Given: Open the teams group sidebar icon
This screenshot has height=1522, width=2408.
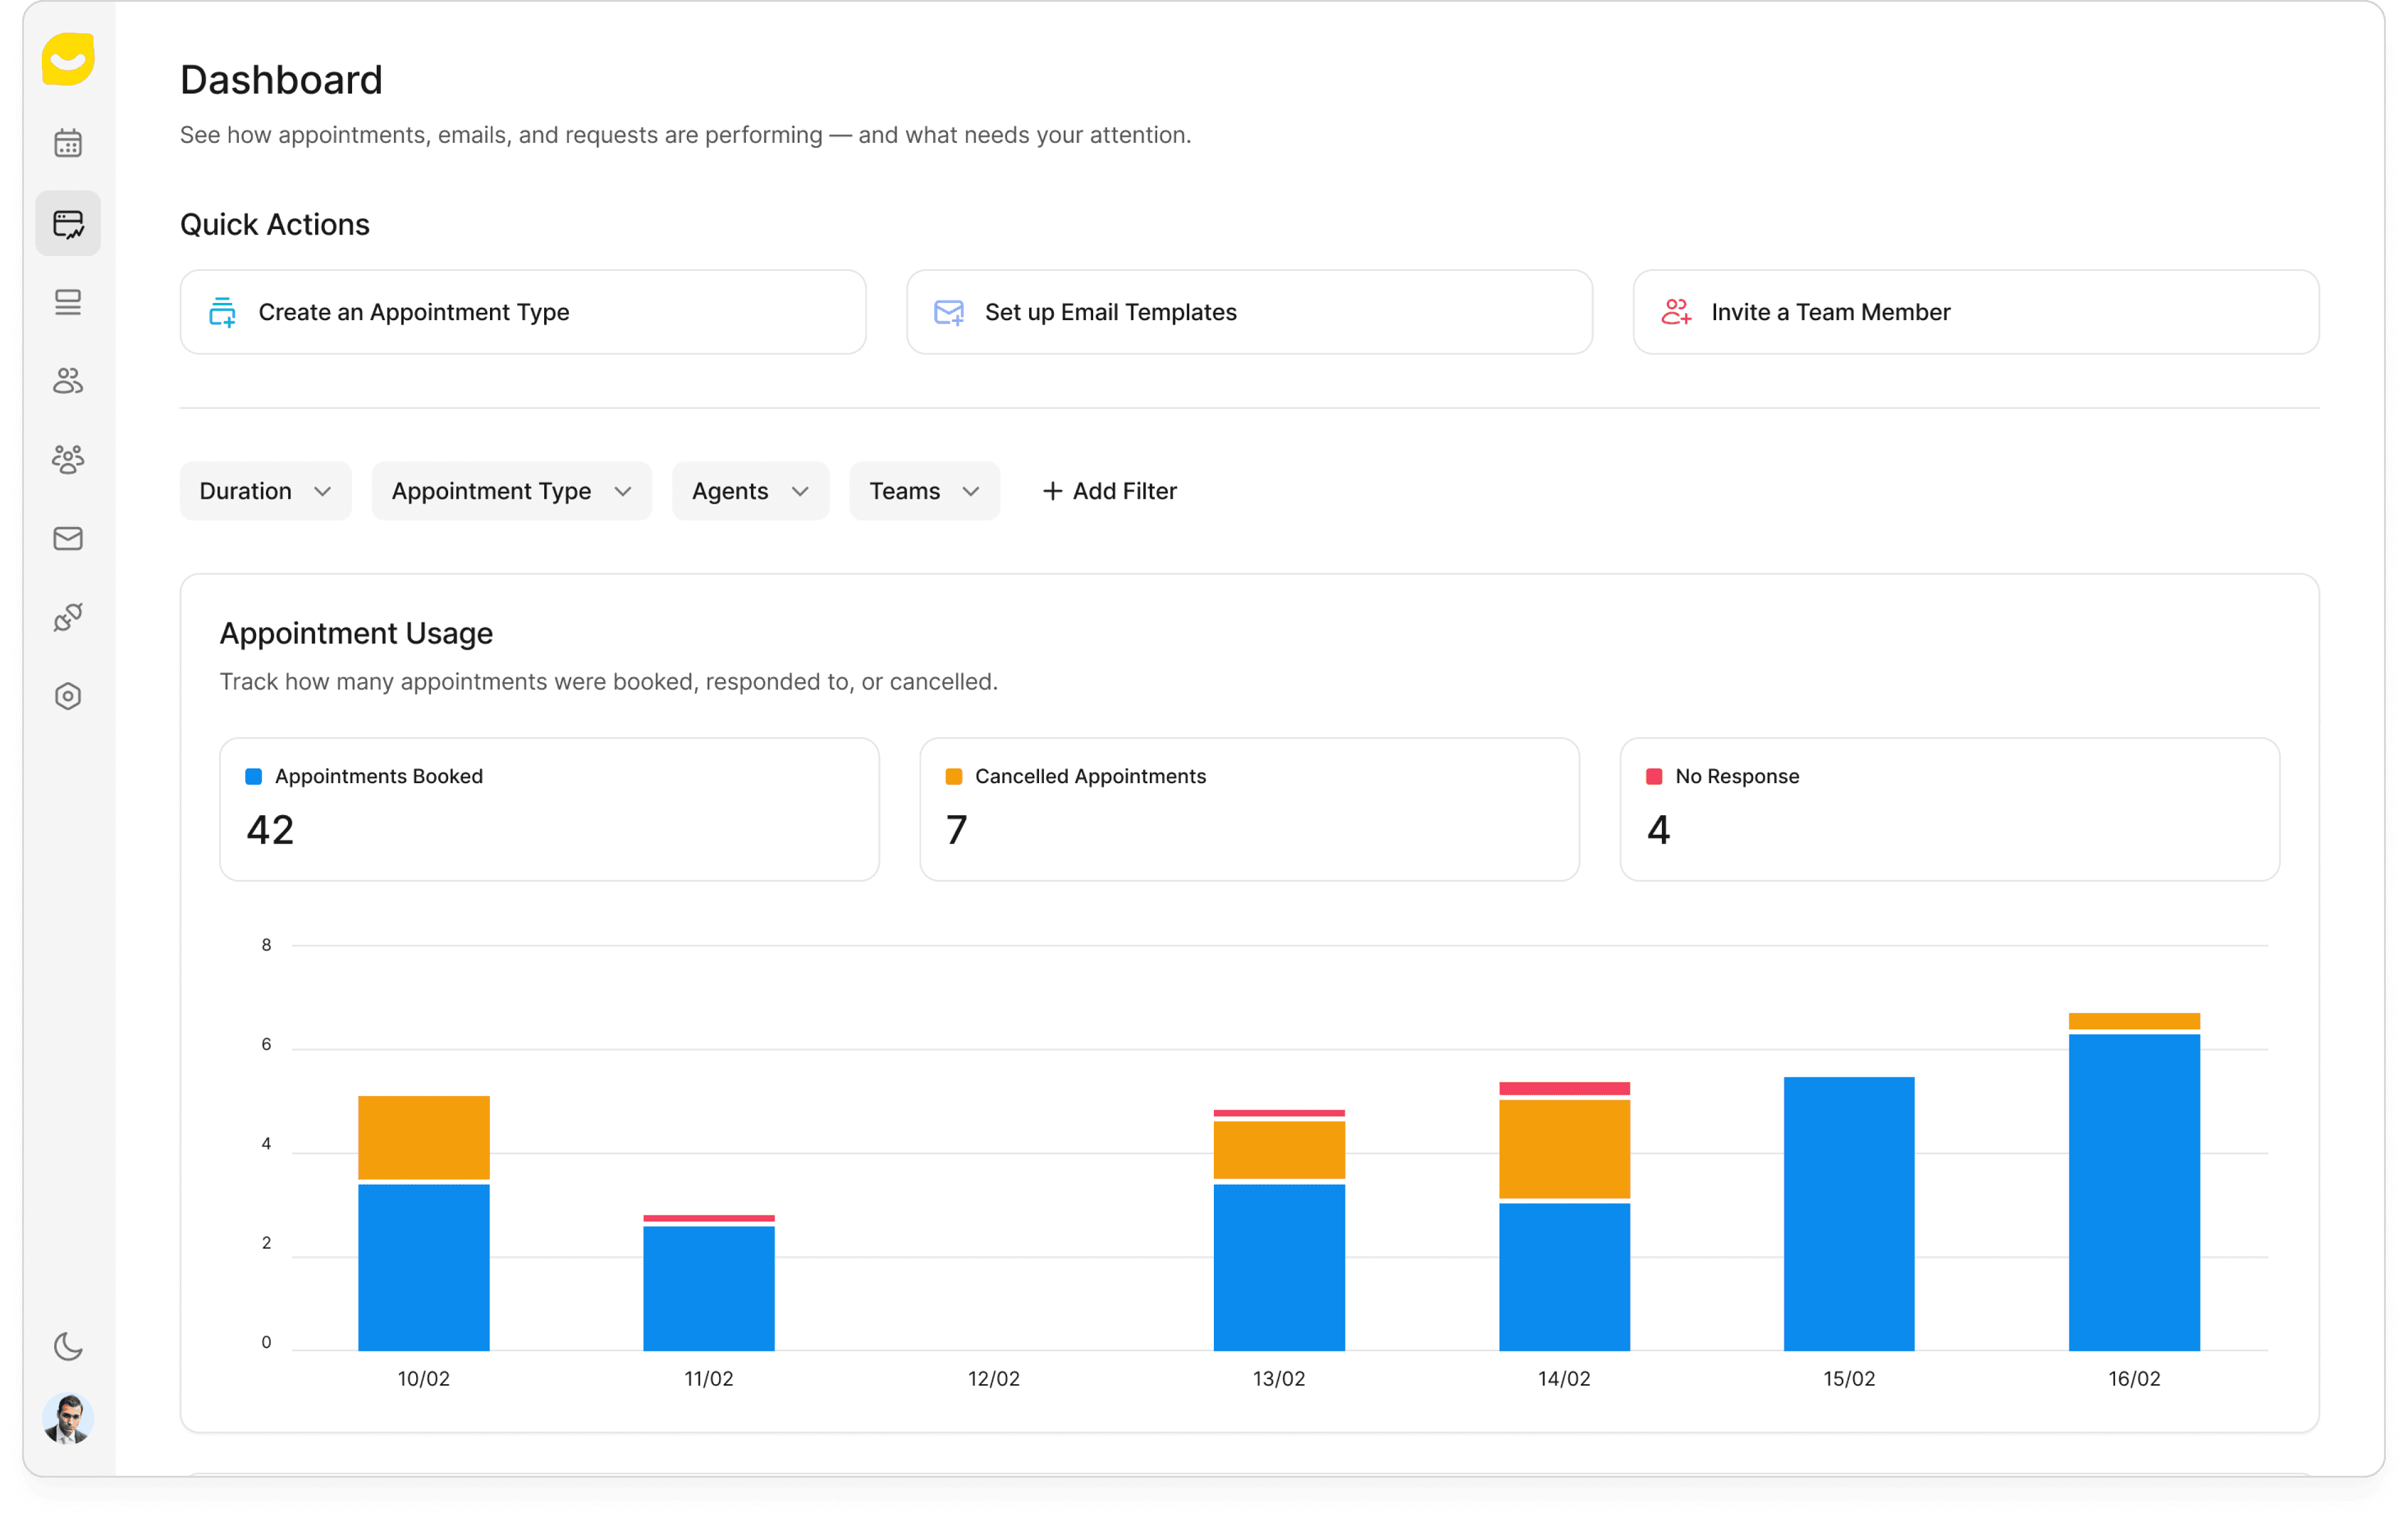Looking at the screenshot, I should (68, 459).
